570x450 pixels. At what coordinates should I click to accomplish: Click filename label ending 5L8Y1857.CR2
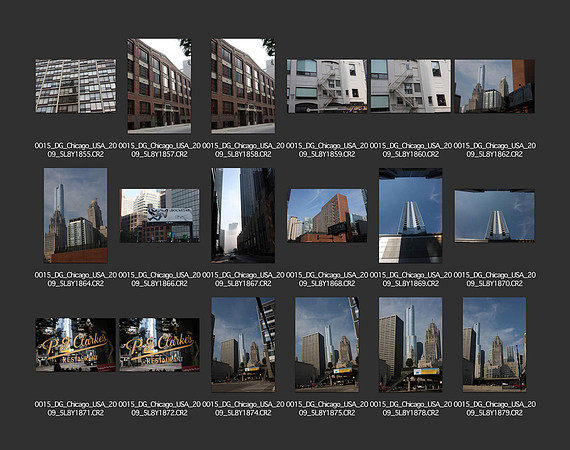[160, 150]
